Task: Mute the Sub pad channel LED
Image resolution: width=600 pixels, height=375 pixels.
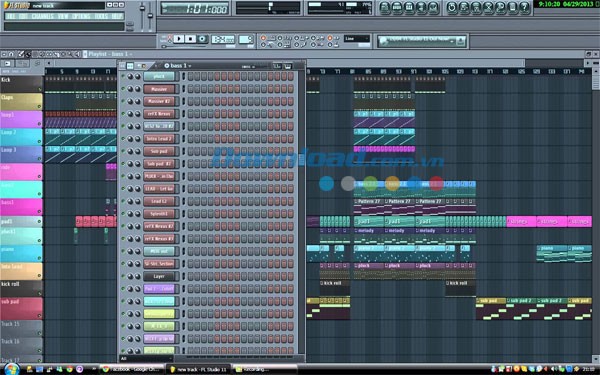Action: 123,151
